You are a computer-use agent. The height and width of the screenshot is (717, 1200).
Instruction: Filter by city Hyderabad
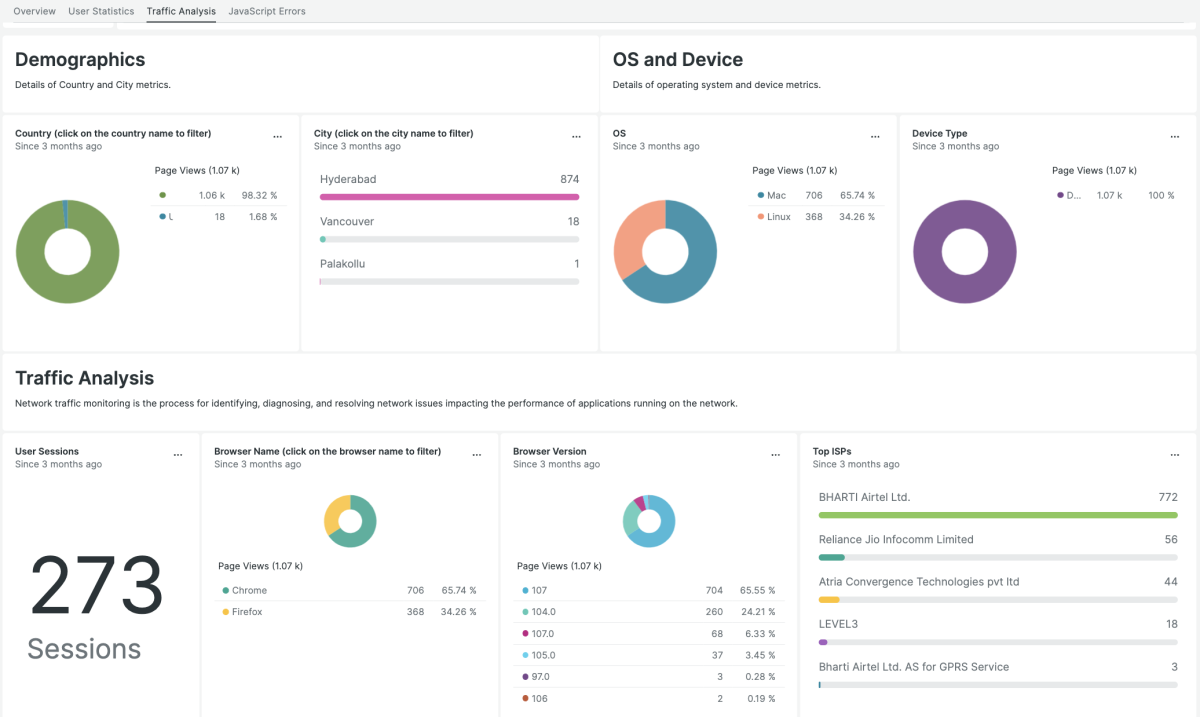click(x=348, y=179)
